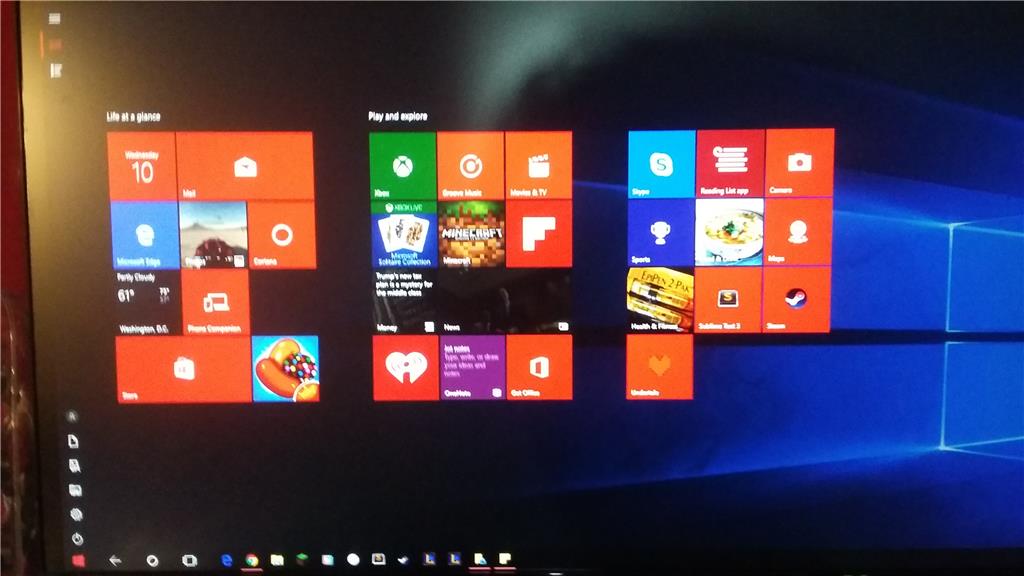Open the OneNote tile
The width and height of the screenshot is (1024, 576).
tap(473, 368)
